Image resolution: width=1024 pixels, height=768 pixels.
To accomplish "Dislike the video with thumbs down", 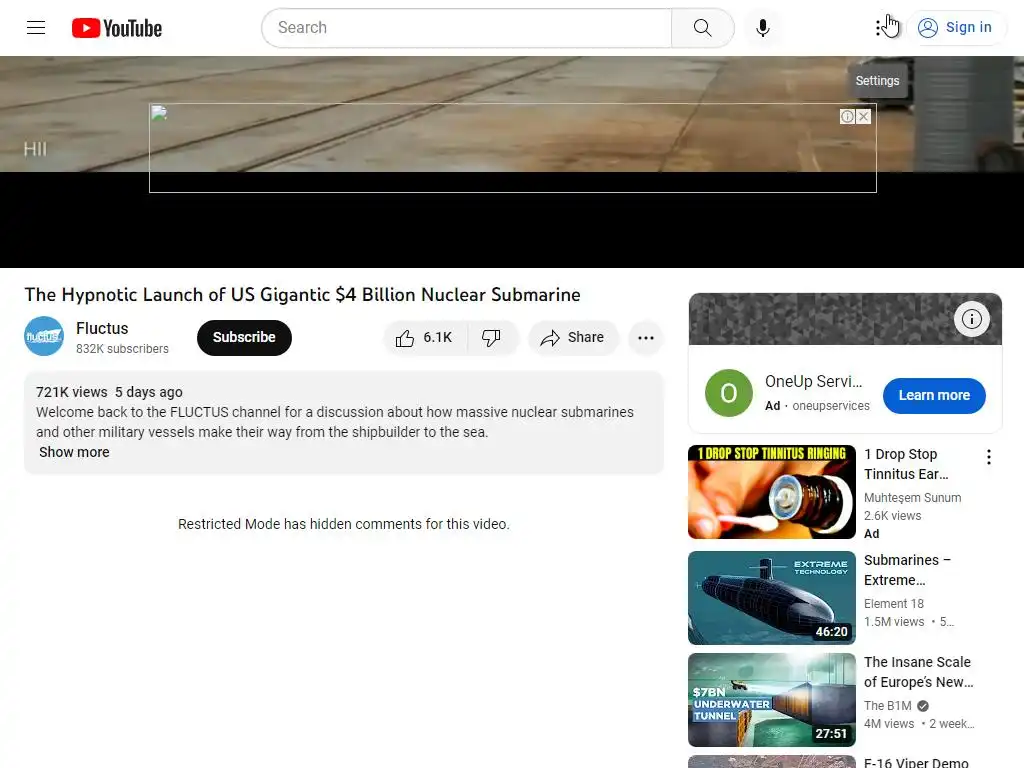I will click(x=491, y=338).
